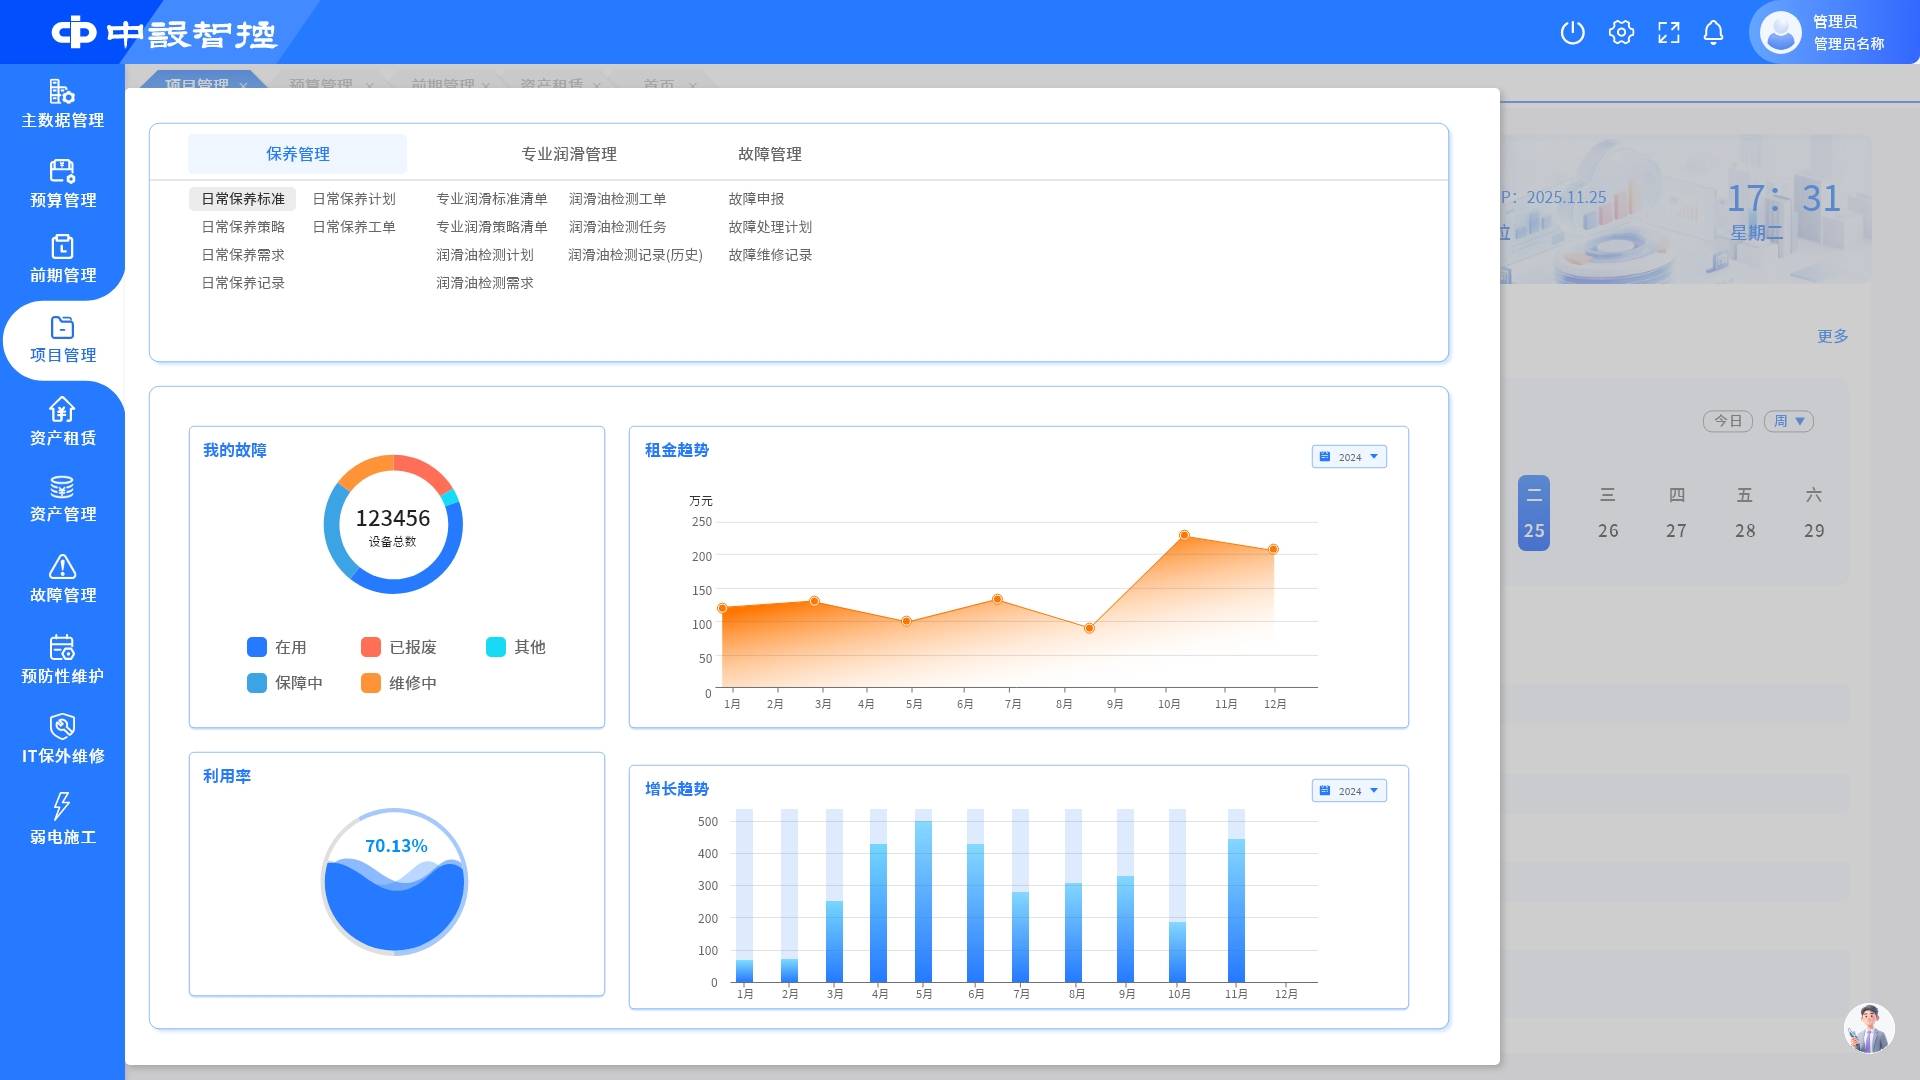Switch to 故障管理 tab in menu panel
The height and width of the screenshot is (1080, 1920).
pos(769,154)
